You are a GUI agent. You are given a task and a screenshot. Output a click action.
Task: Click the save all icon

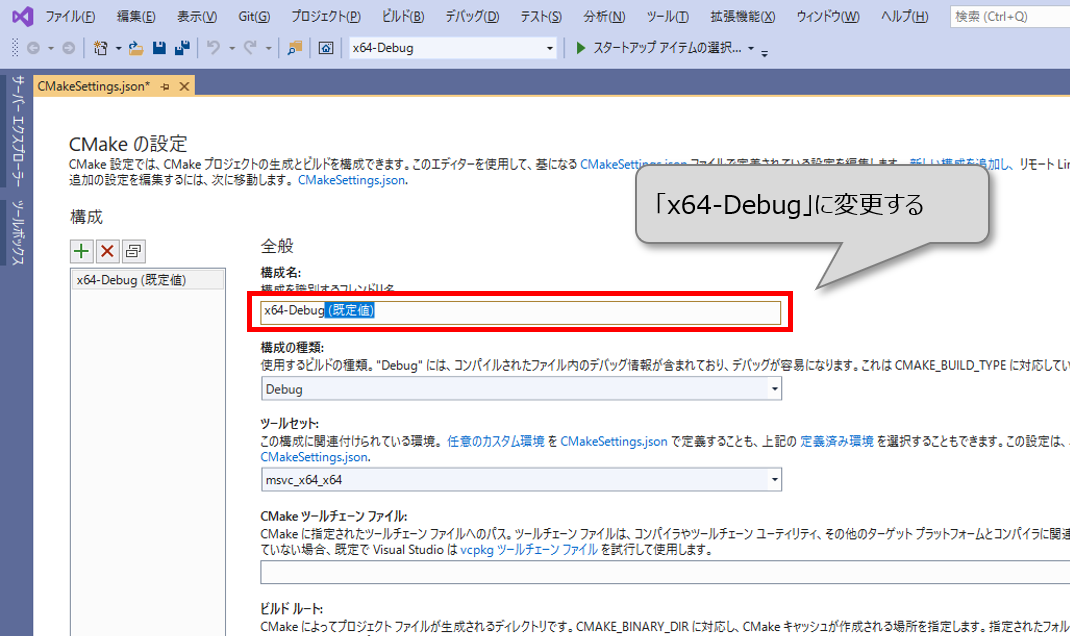click(182, 48)
